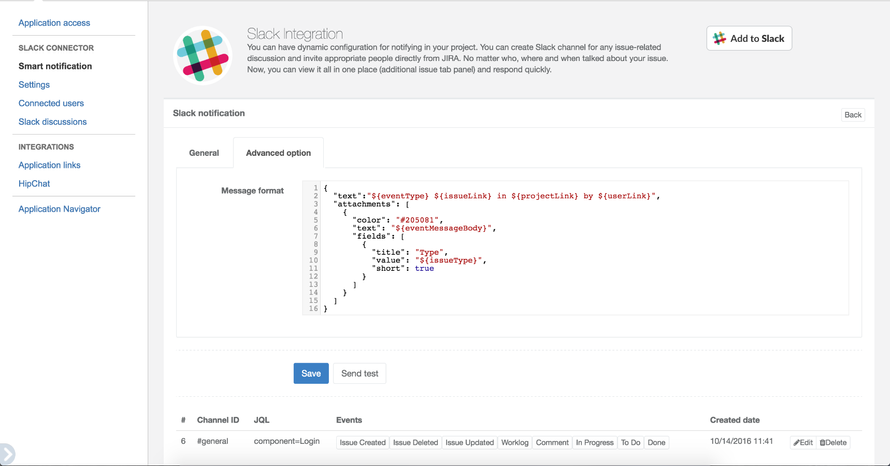The image size is (890, 466).
Task: Click the Issue Created event tag
Action: point(362,443)
